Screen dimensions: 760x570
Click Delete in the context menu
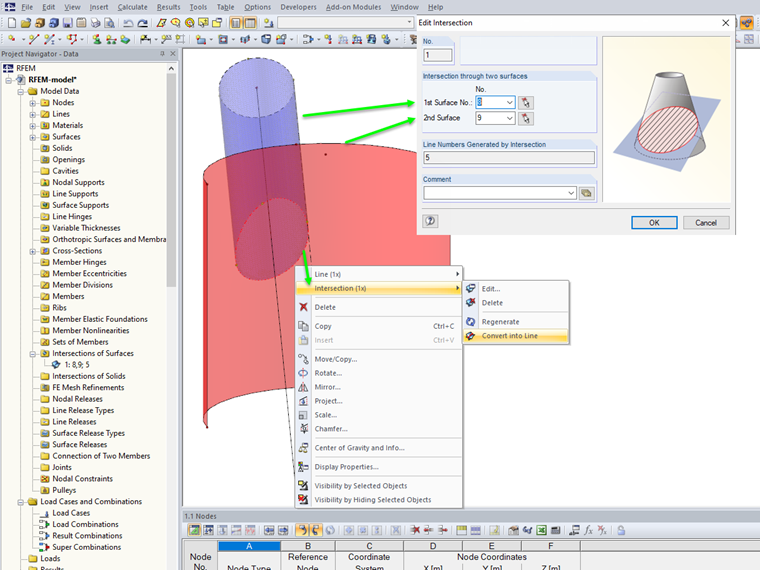click(x=379, y=307)
